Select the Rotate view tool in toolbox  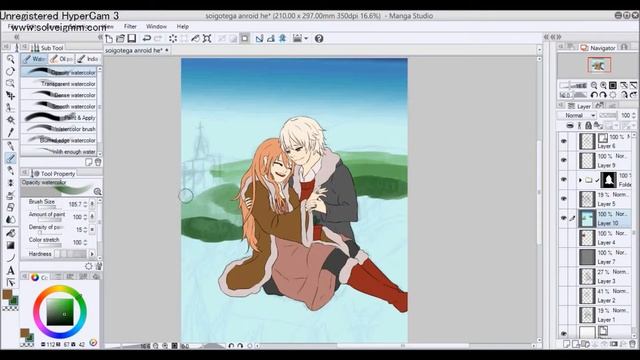point(10,71)
